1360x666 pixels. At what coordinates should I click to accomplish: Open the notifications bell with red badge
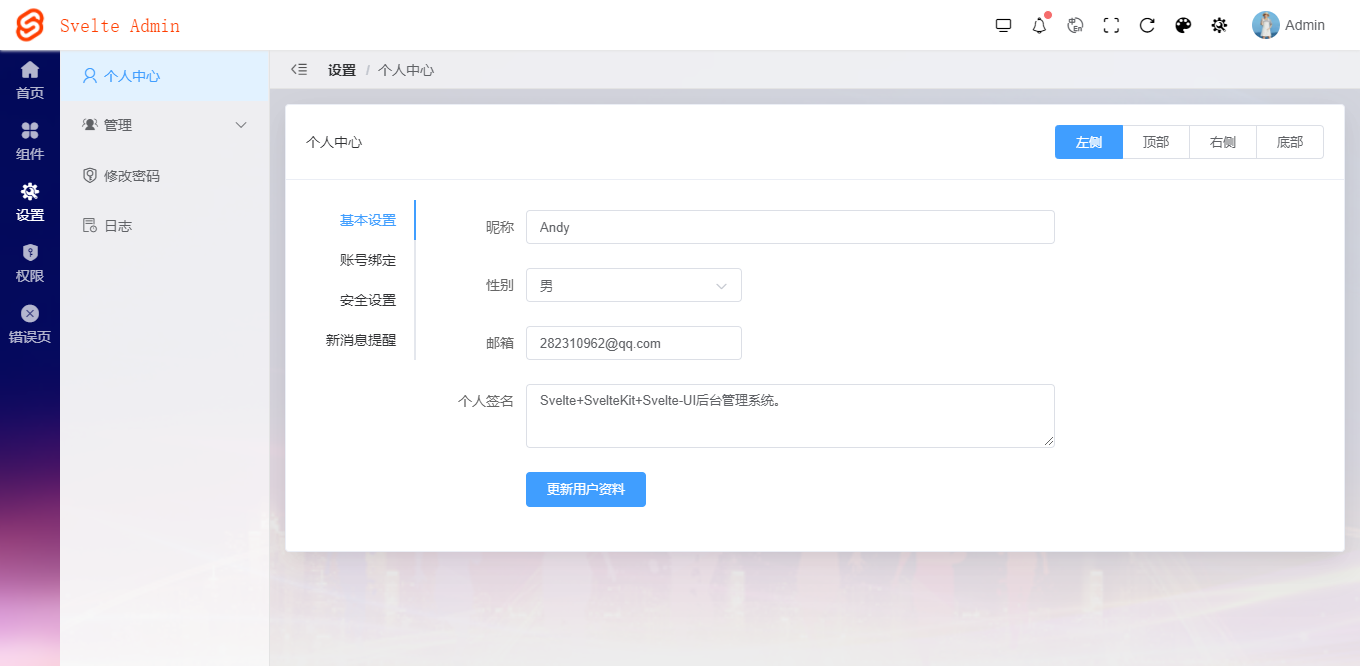point(1039,25)
